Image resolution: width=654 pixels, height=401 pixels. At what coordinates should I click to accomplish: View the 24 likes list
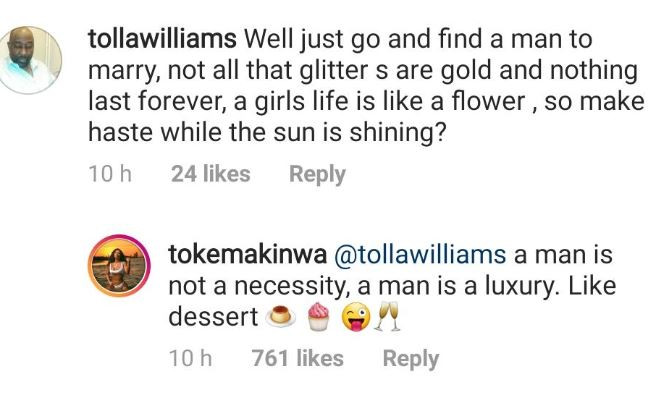pyautogui.click(x=210, y=174)
